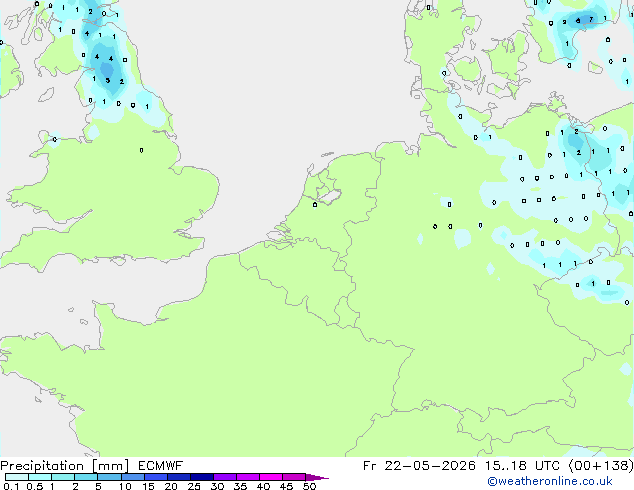Viewport: 634px width, 490px height.
Task: Choose the 2–5 mm legend color box
Action: point(86,477)
